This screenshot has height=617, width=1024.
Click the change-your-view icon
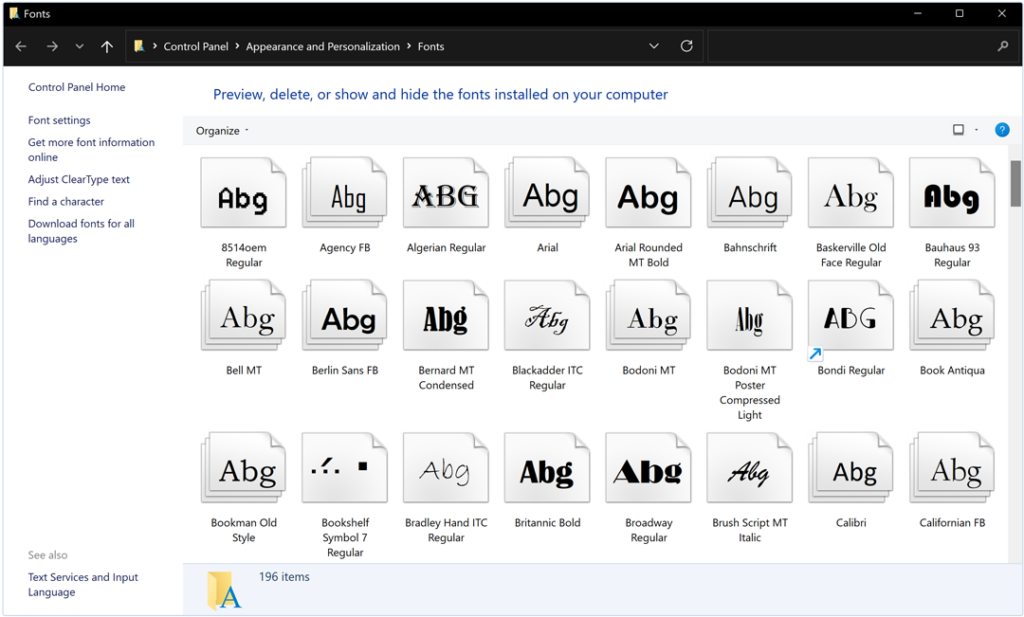[x=957, y=130]
